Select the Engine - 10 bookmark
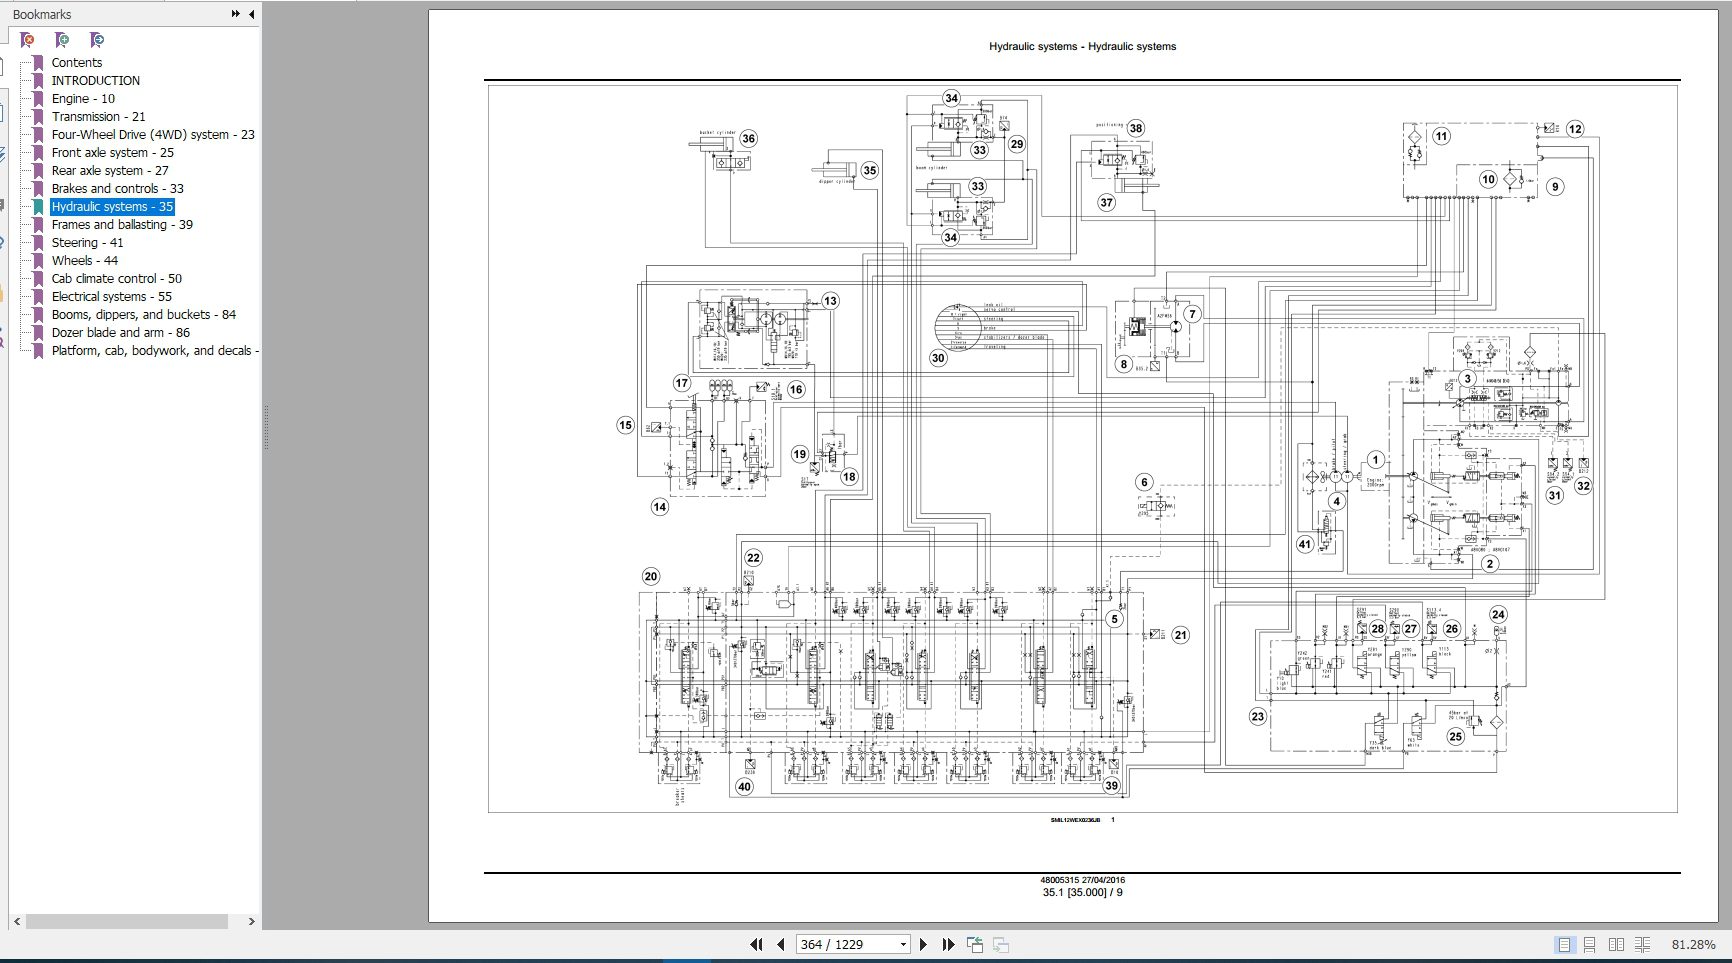Screen dimensions: 1732x963 pyautogui.click(x=83, y=98)
